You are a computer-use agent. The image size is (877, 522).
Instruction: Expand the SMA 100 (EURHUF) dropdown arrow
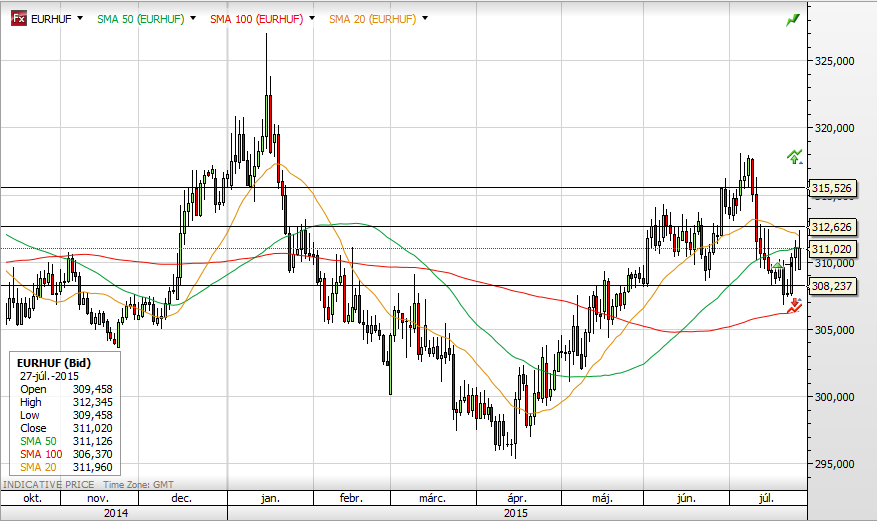[x=312, y=19]
